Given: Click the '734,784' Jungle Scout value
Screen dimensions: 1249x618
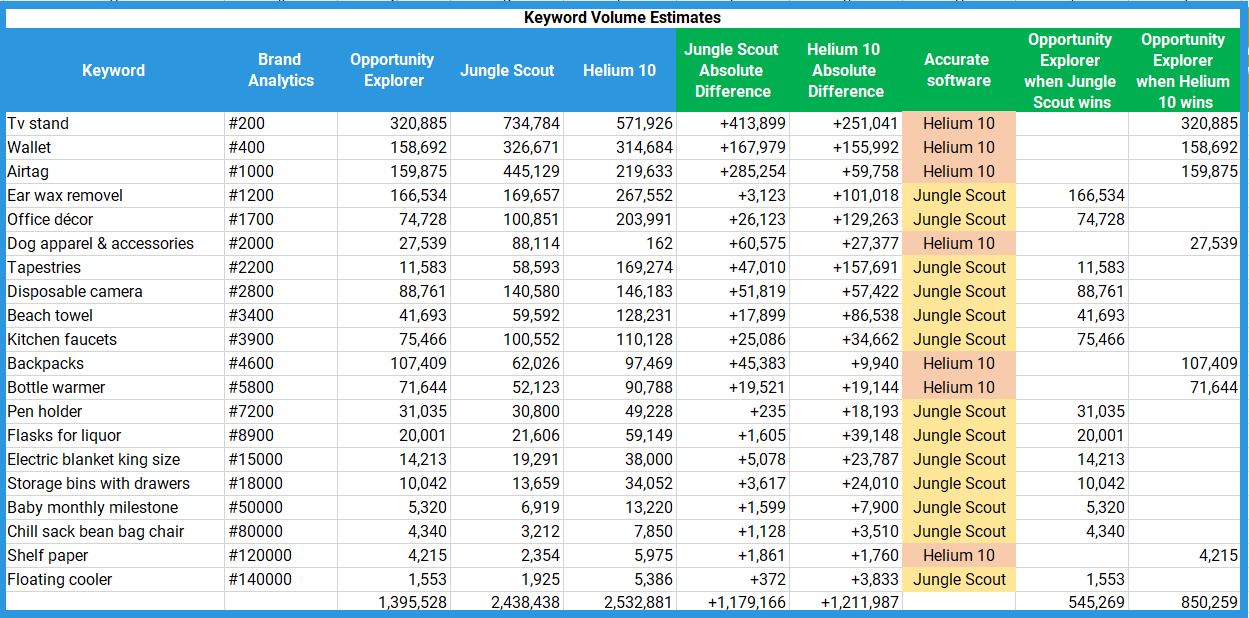Looking at the screenshot, I should pyautogui.click(x=507, y=124).
